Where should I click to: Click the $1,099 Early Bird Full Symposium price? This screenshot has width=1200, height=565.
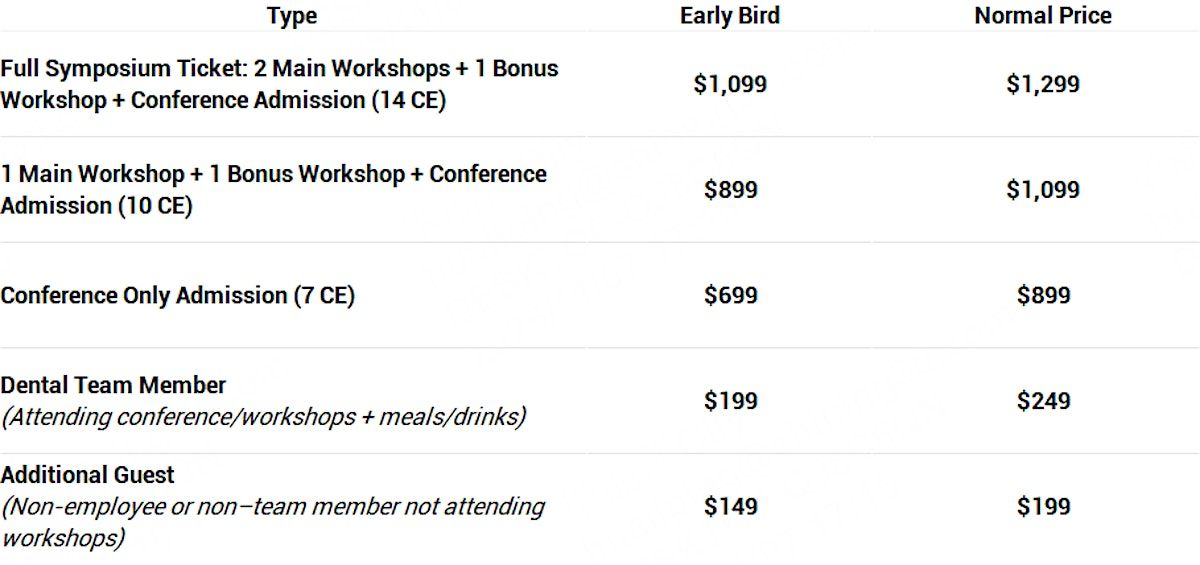pos(730,84)
